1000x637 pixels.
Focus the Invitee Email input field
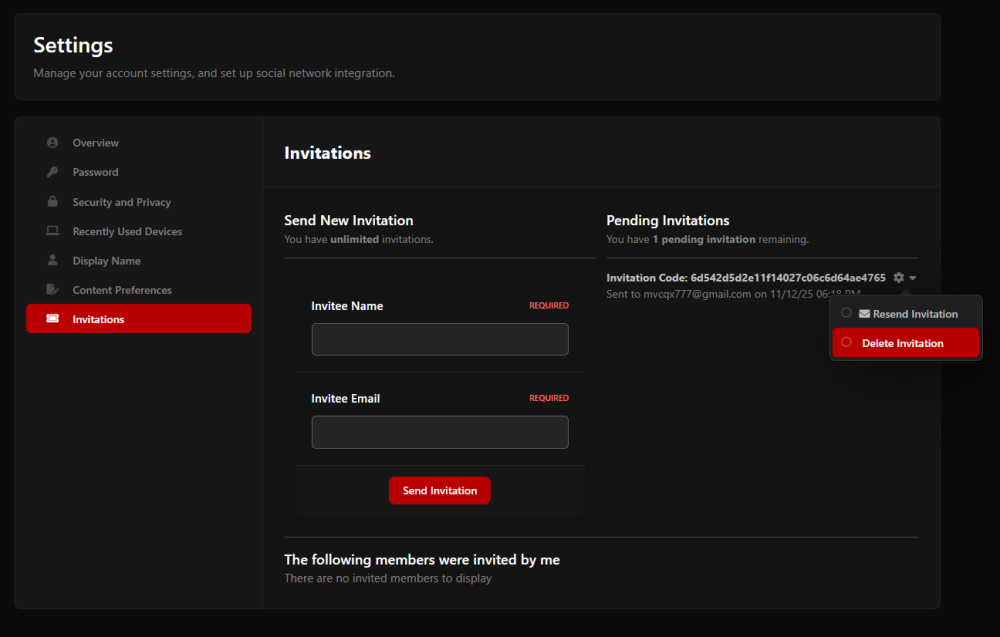click(439, 432)
